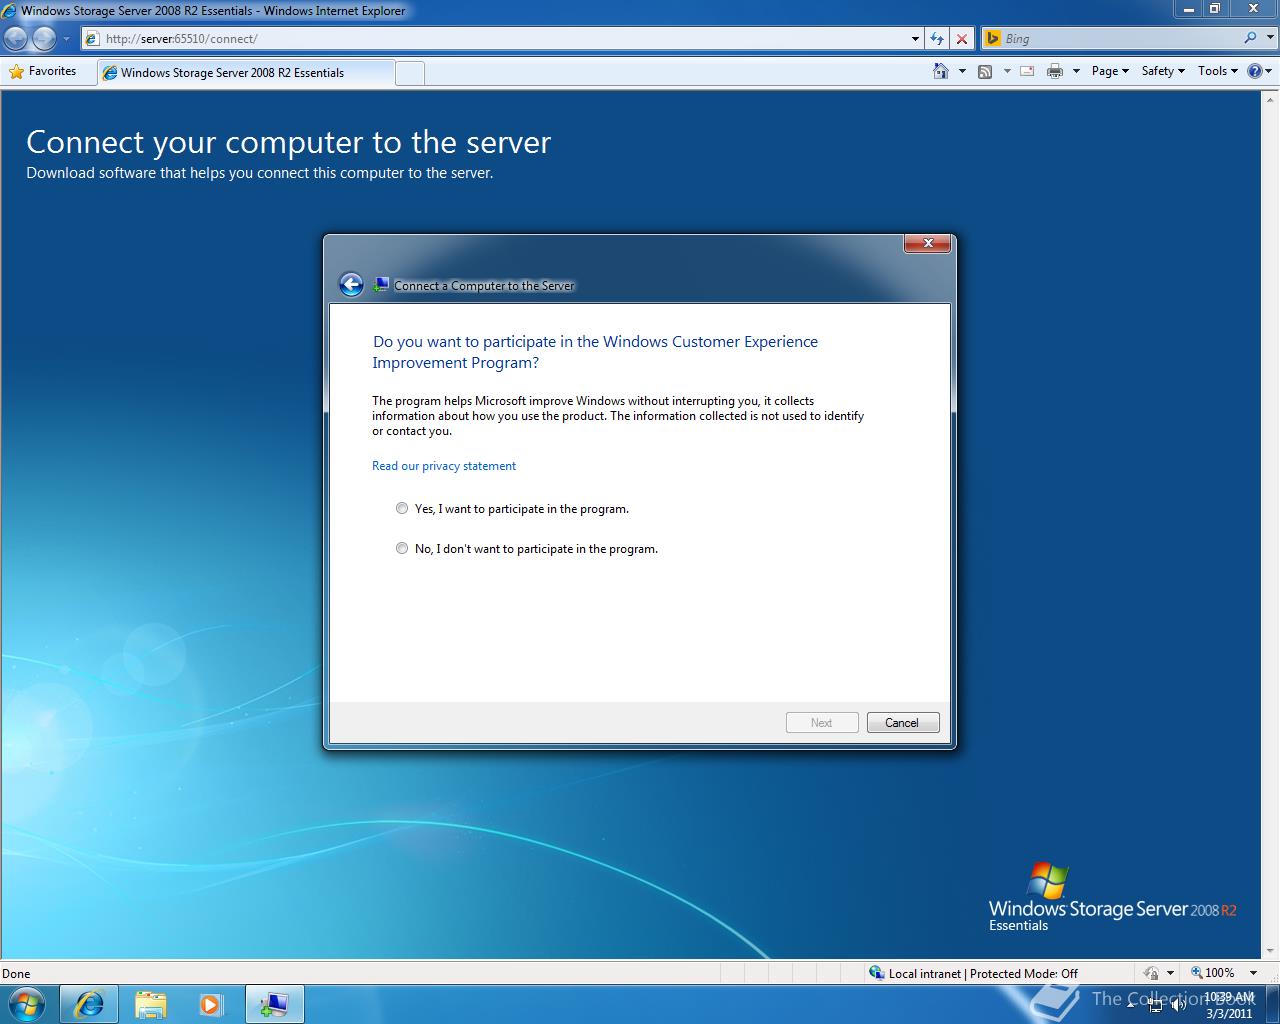Image resolution: width=1280 pixels, height=1024 pixels.
Task: Click the Bing search input box
Action: click(x=1120, y=38)
